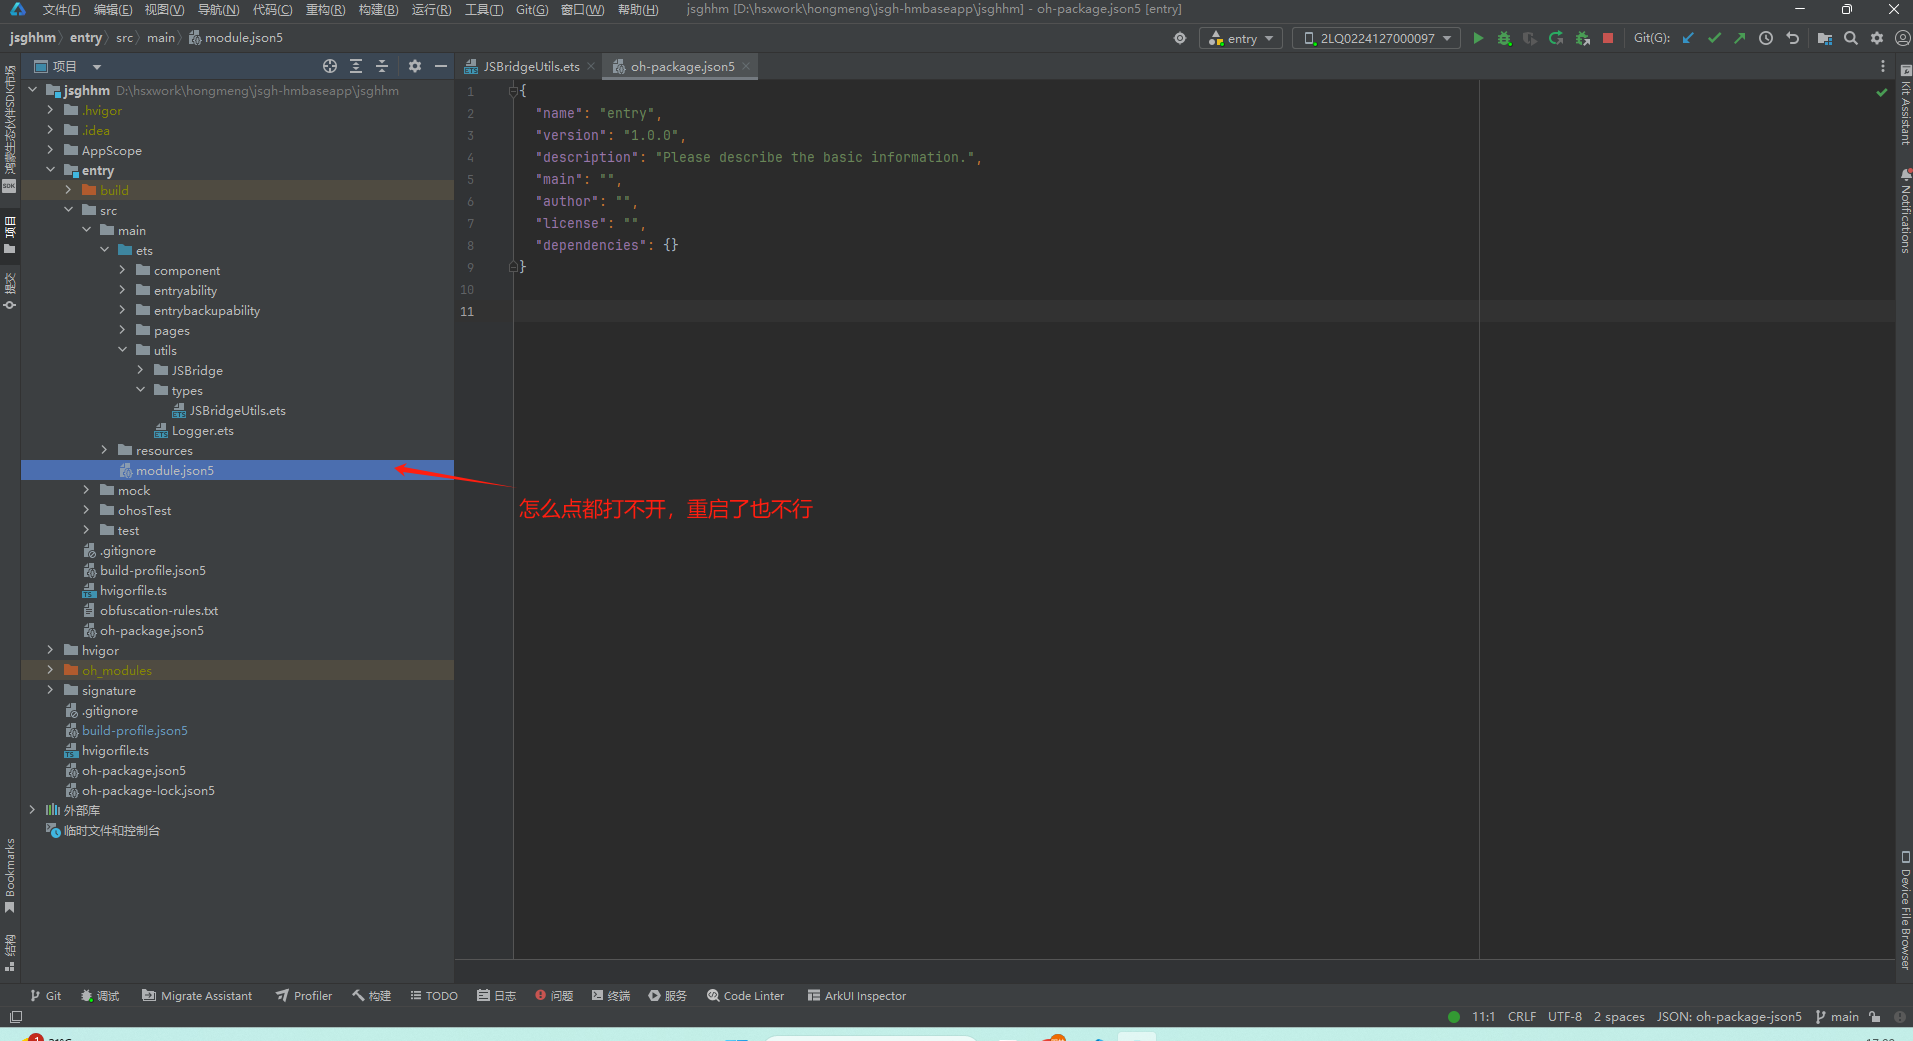Commit changes with green checkmark icon
This screenshot has width=1913, height=1041.
[x=1714, y=38]
